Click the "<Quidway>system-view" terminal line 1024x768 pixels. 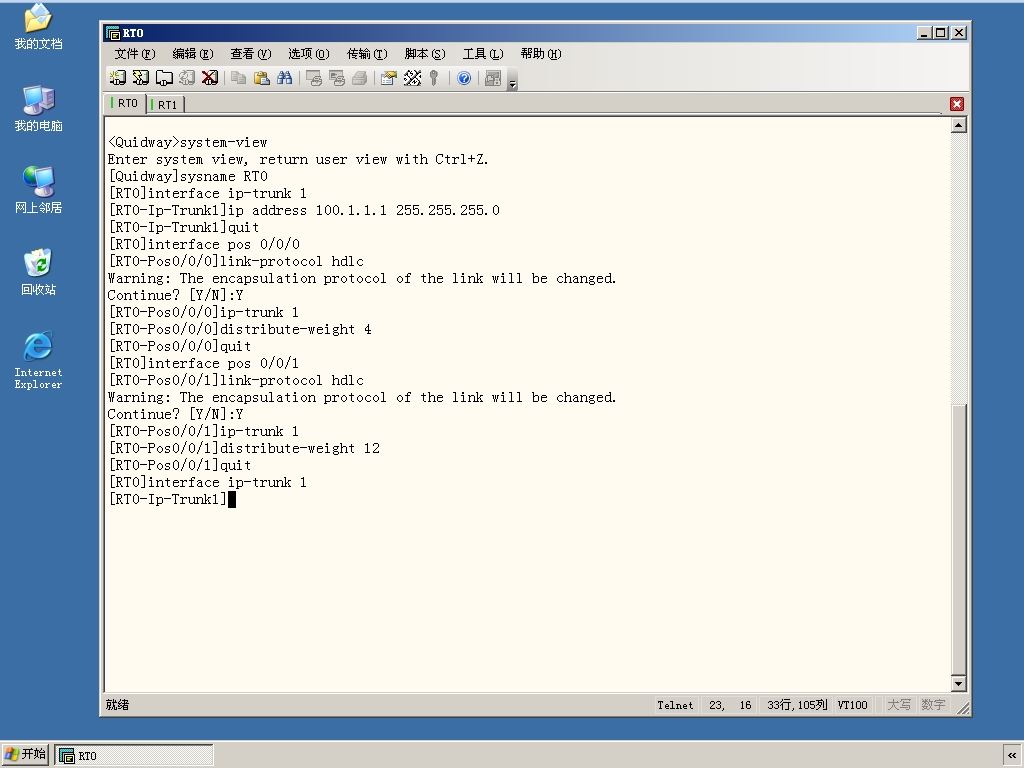187,142
